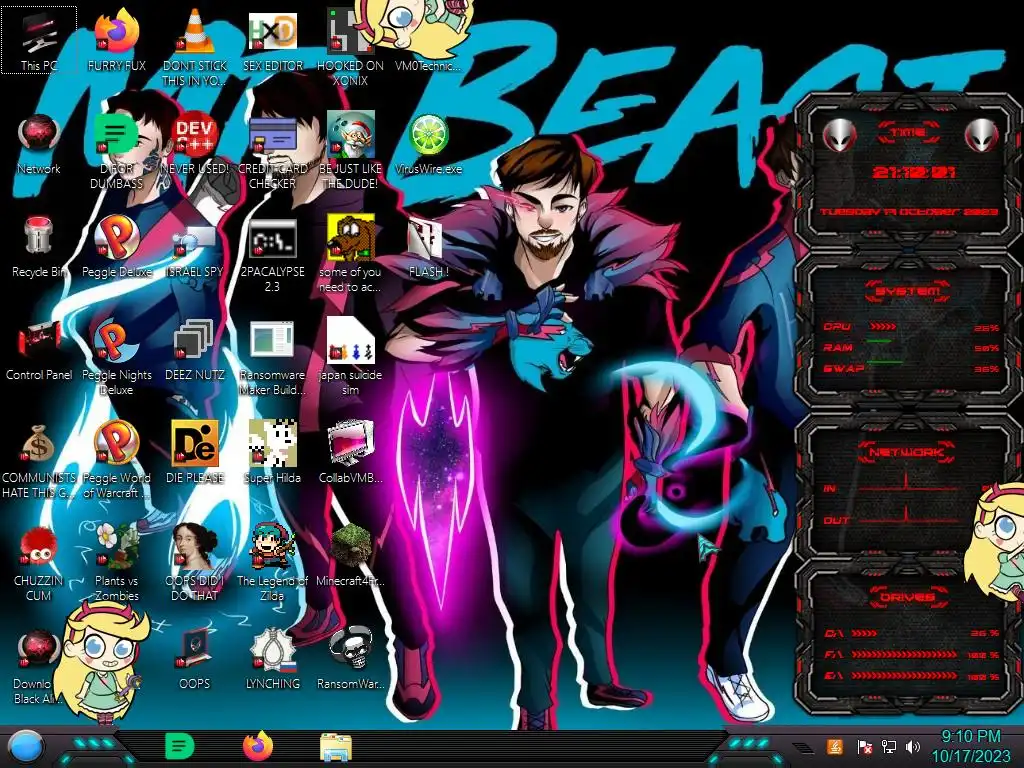Launch The Legend of Zilda shortcut

[273, 563]
